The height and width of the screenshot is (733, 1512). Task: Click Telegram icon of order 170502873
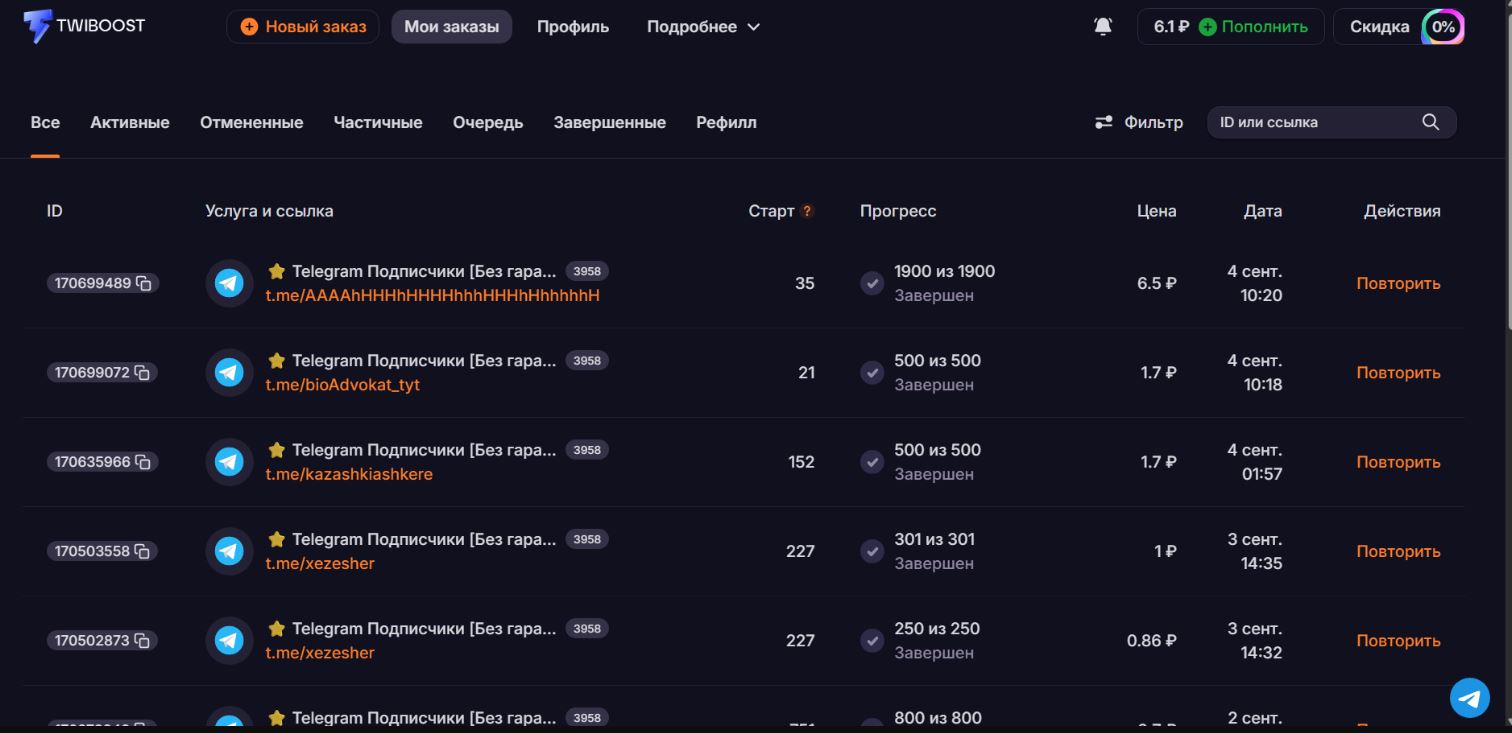coord(229,640)
